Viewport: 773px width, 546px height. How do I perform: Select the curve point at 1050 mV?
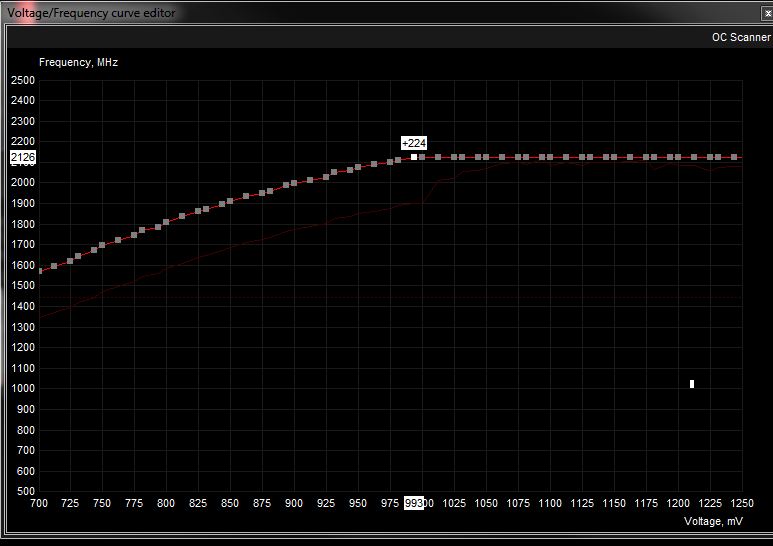point(486,157)
